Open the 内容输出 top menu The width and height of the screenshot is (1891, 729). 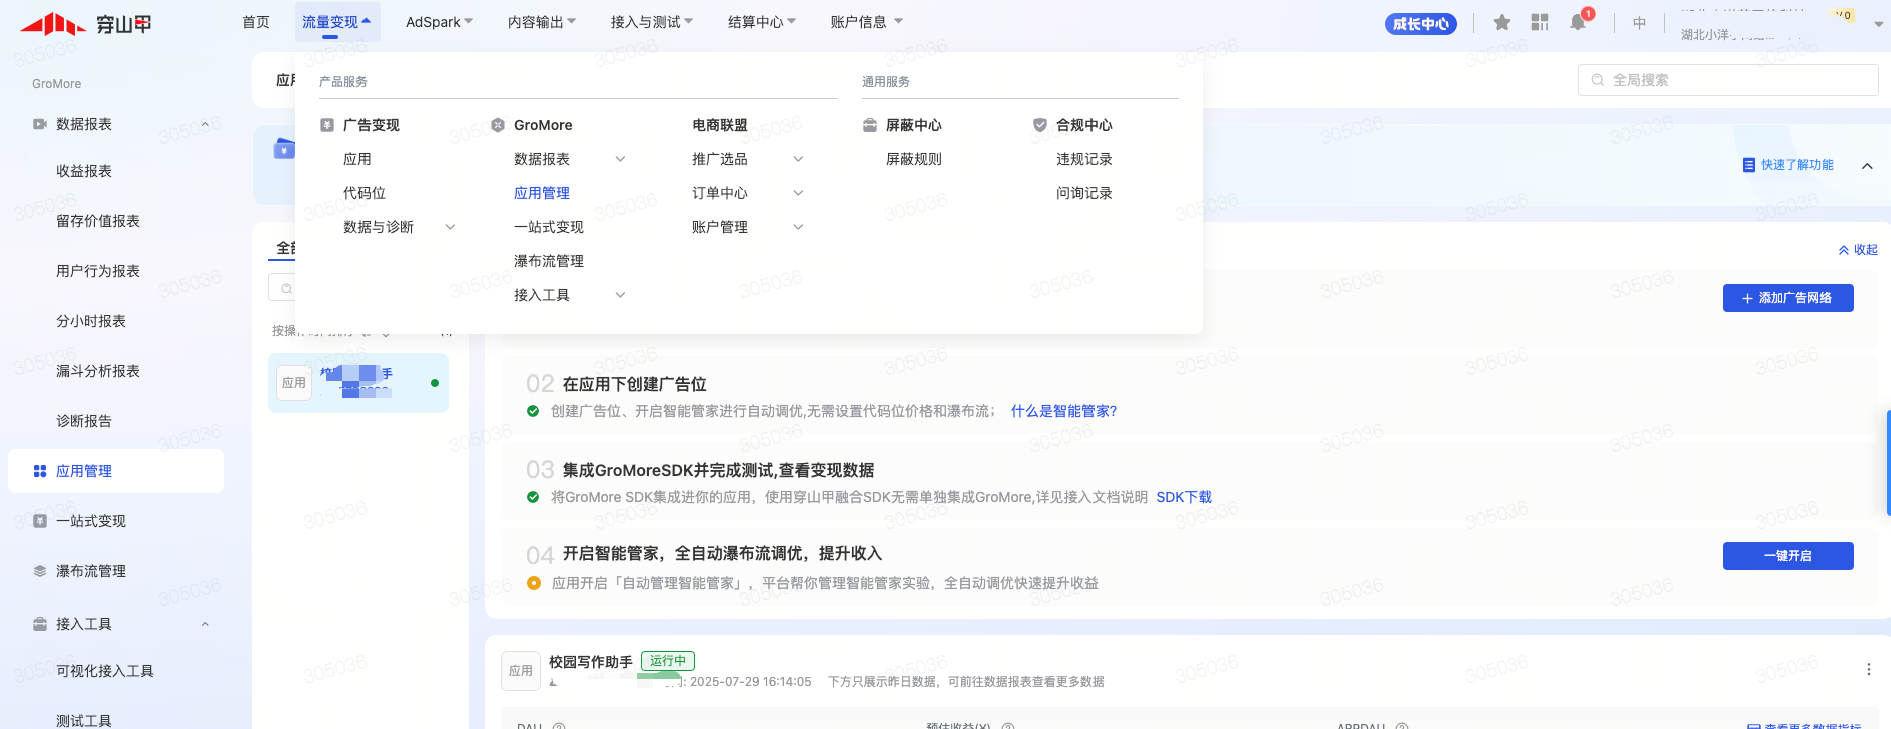pyautogui.click(x=541, y=22)
